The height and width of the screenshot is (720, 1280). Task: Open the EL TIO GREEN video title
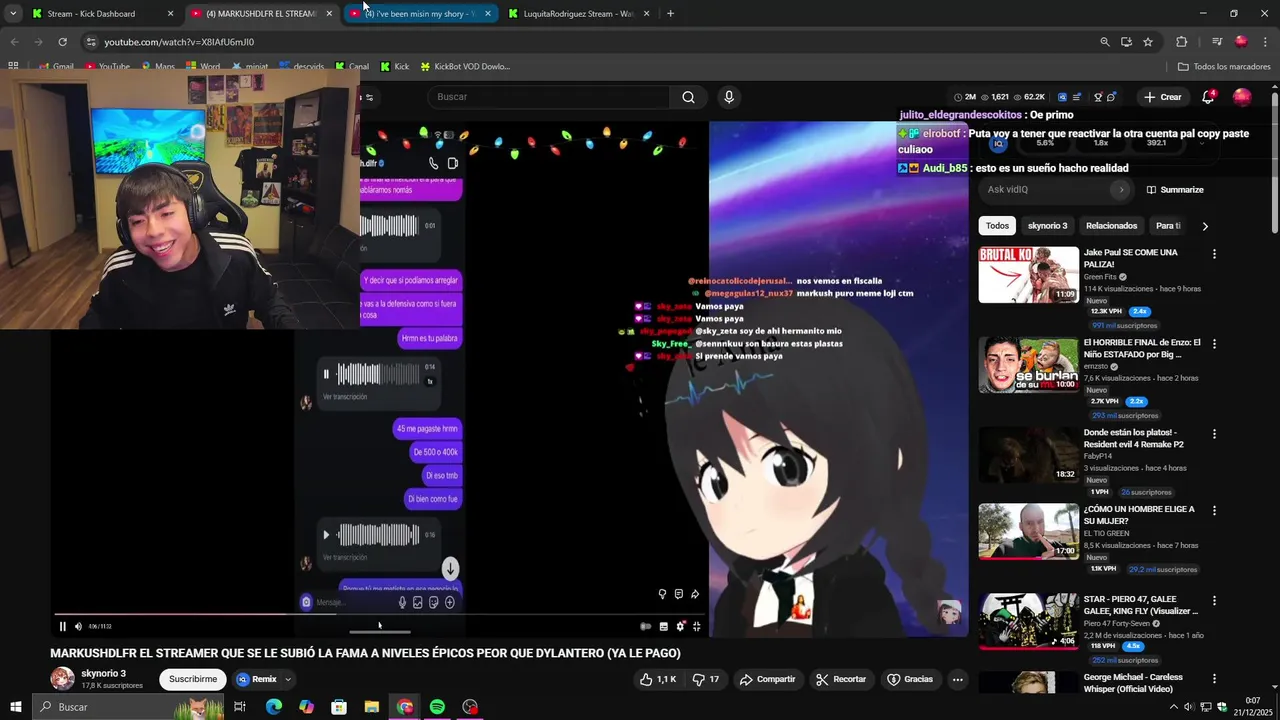pyautogui.click(x=1139, y=515)
